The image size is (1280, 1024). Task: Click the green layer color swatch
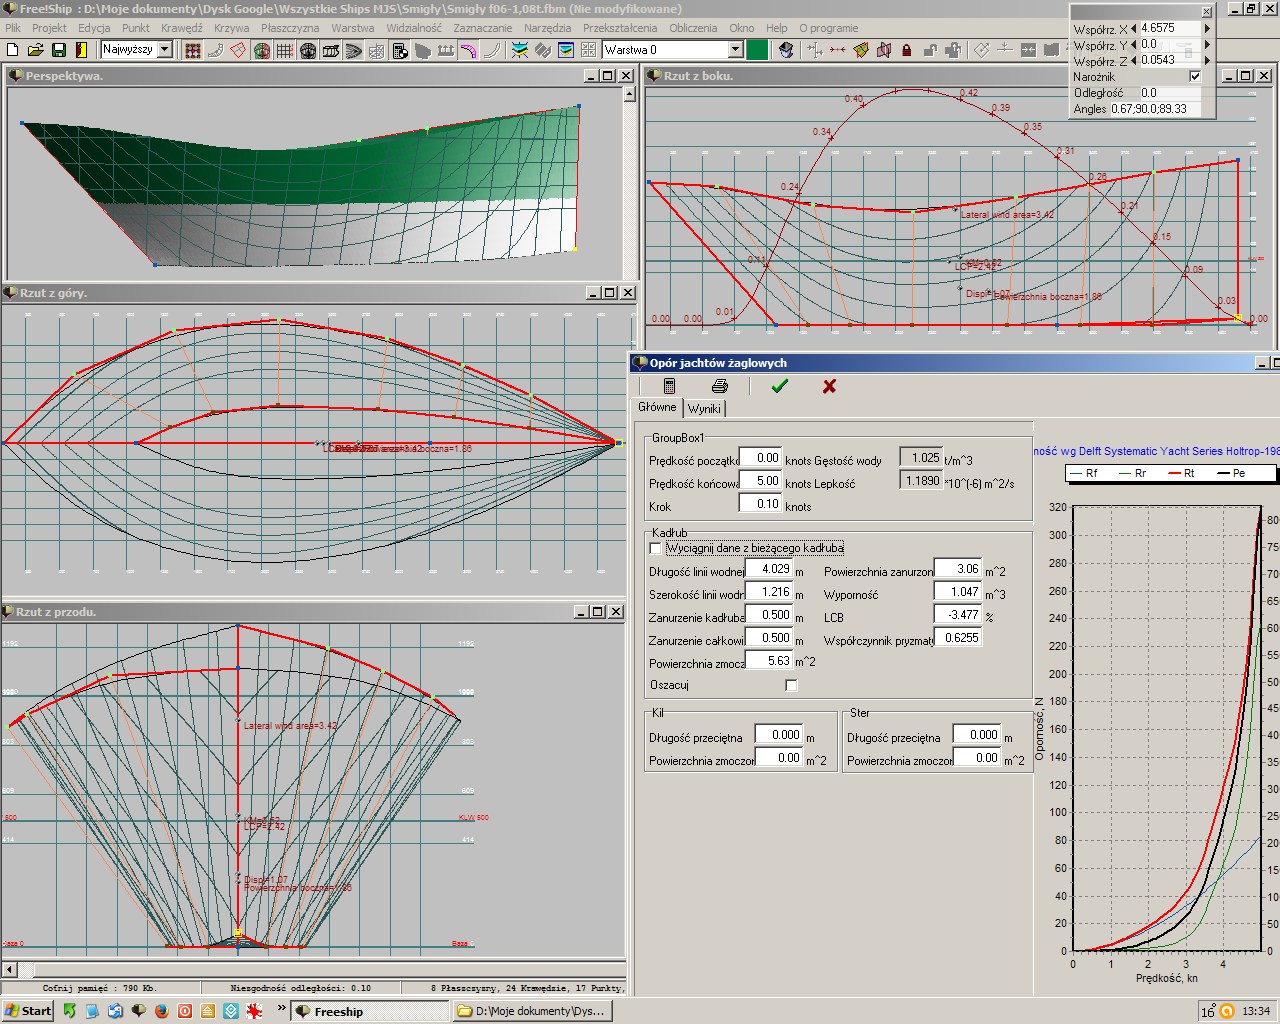(757, 49)
